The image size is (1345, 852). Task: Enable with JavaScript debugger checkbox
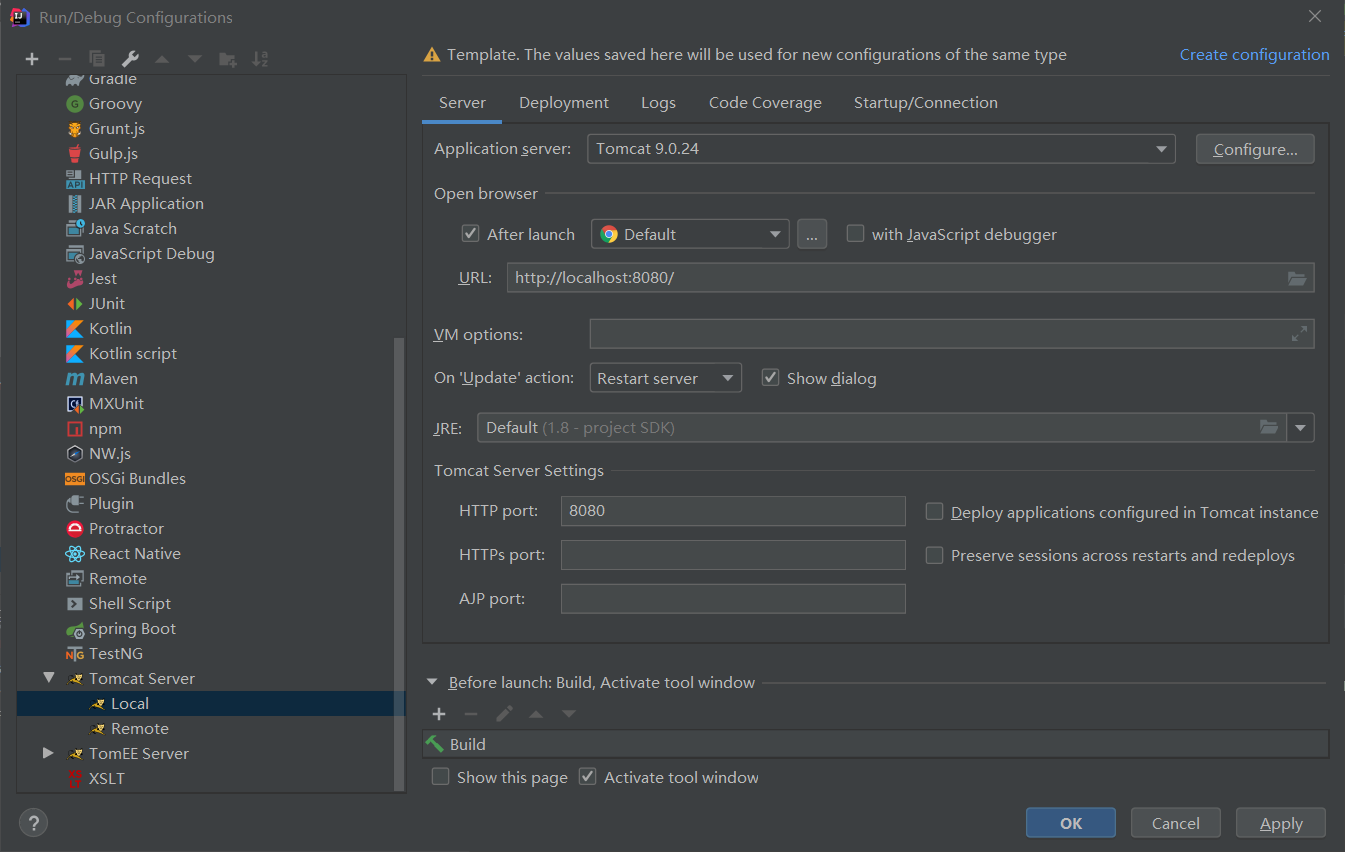[x=855, y=234]
